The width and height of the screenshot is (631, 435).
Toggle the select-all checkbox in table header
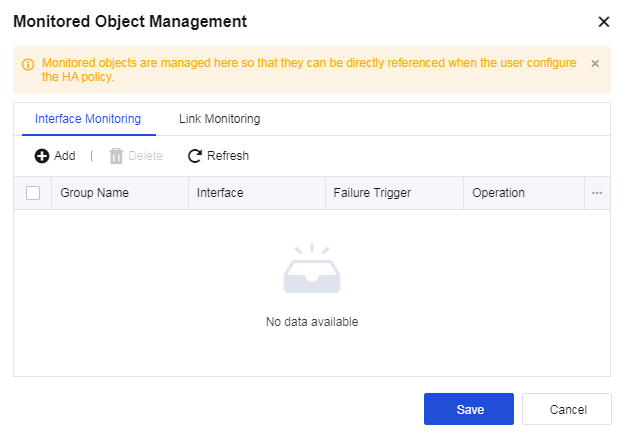(33, 193)
